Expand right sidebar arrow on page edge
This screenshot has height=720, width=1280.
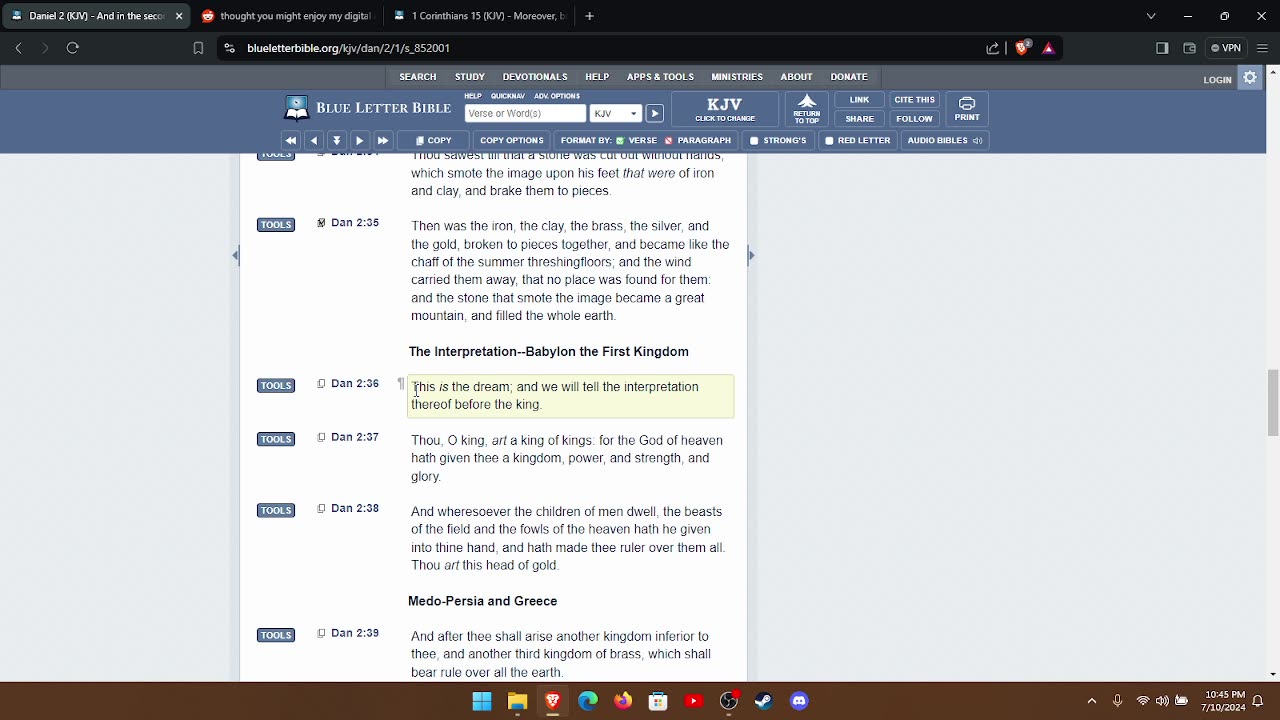tap(751, 256)
